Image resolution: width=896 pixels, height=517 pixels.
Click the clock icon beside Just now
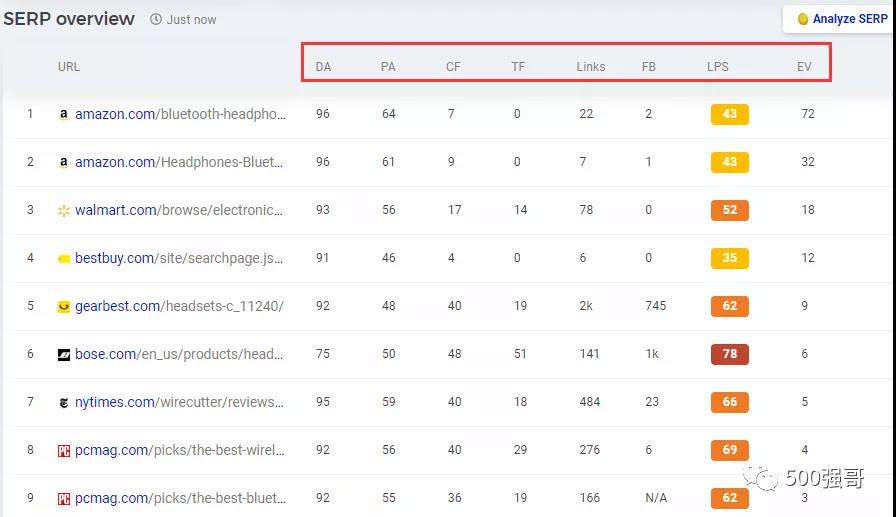[x=156, y=20]
